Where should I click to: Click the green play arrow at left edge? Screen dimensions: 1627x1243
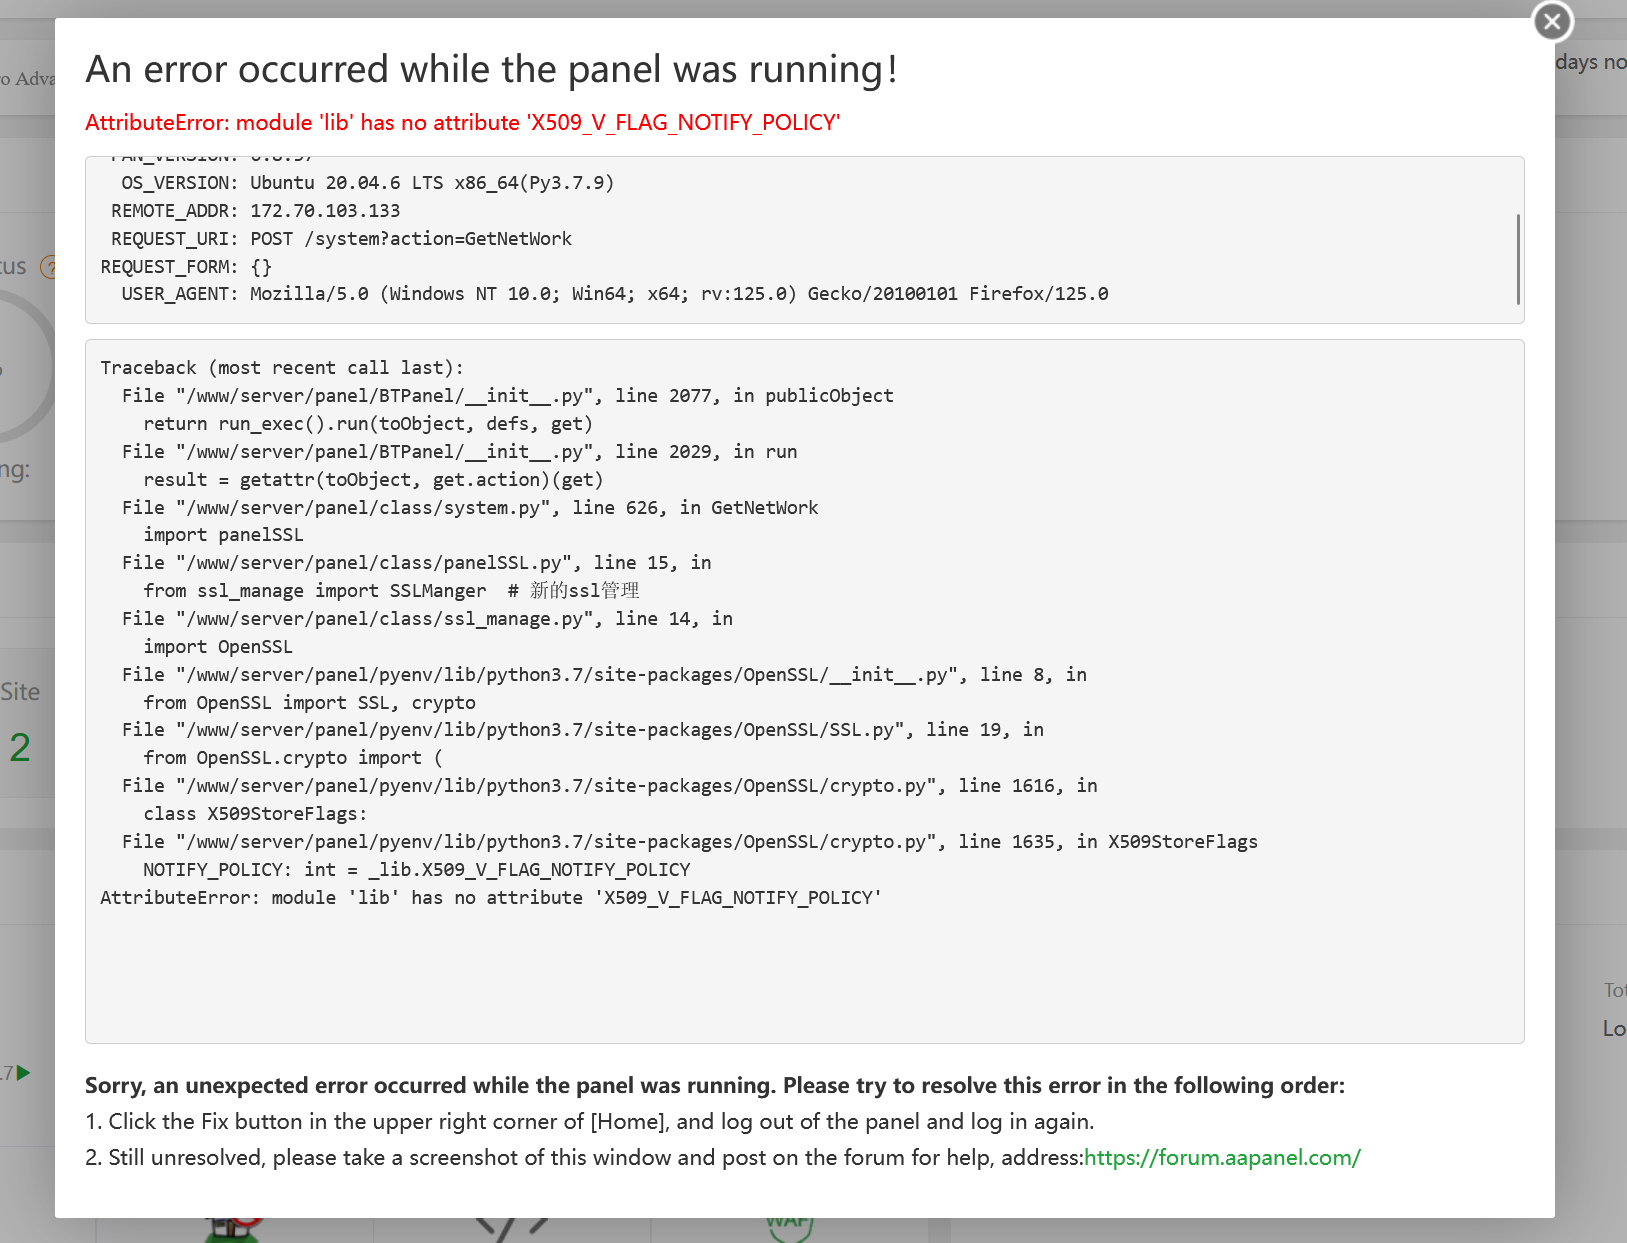tap(24, 1073)
